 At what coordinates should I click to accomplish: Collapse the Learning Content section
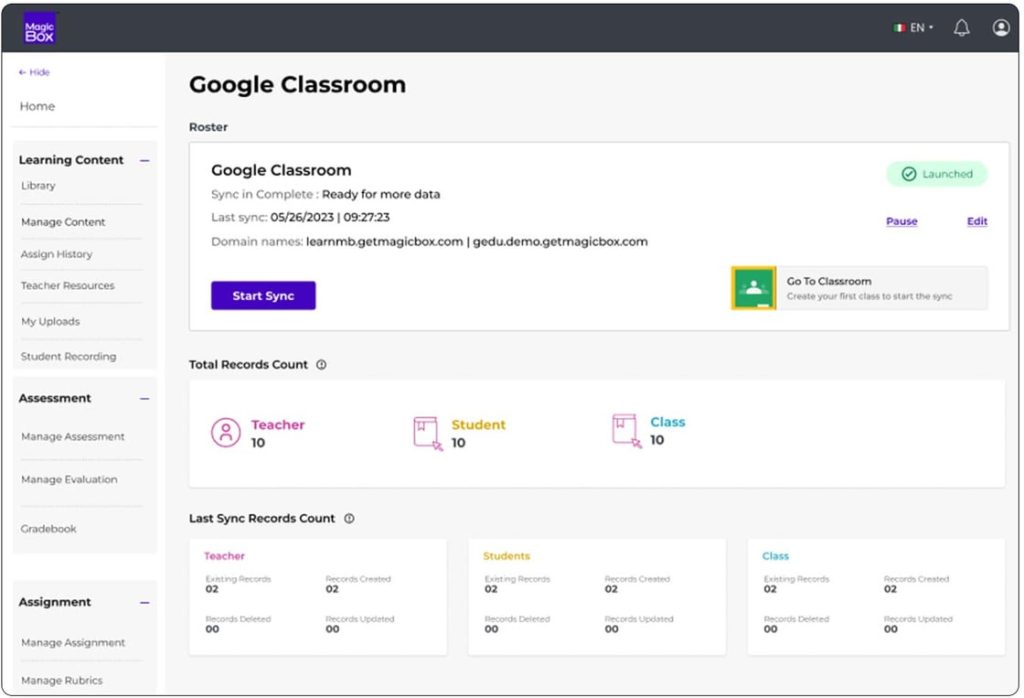click(x=145, y=160)
